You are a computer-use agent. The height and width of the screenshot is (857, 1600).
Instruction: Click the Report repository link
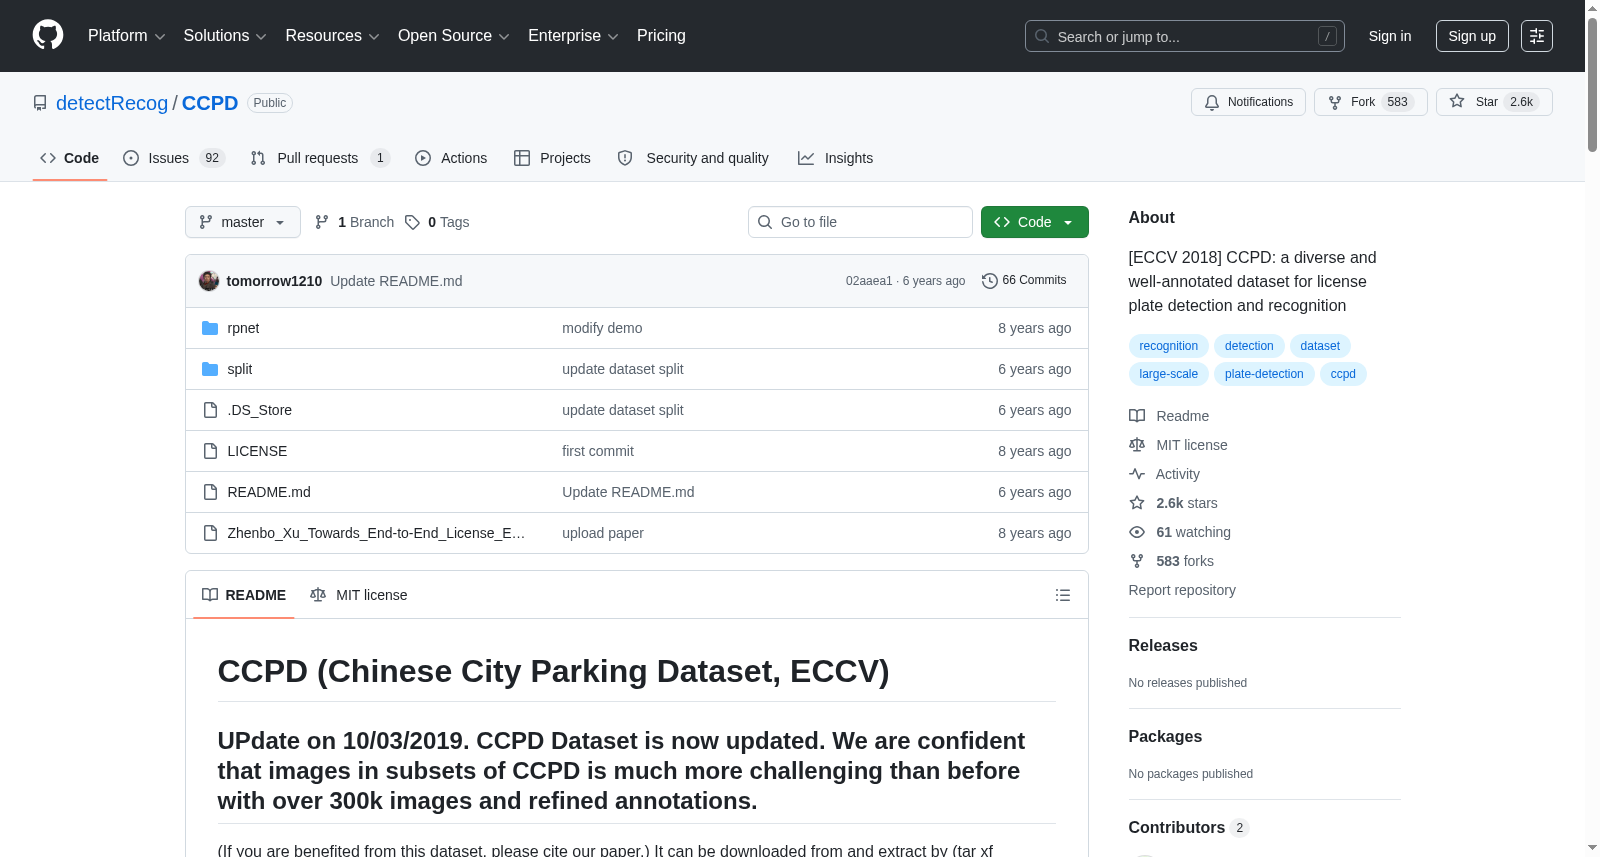click(x=1182, y=590)
